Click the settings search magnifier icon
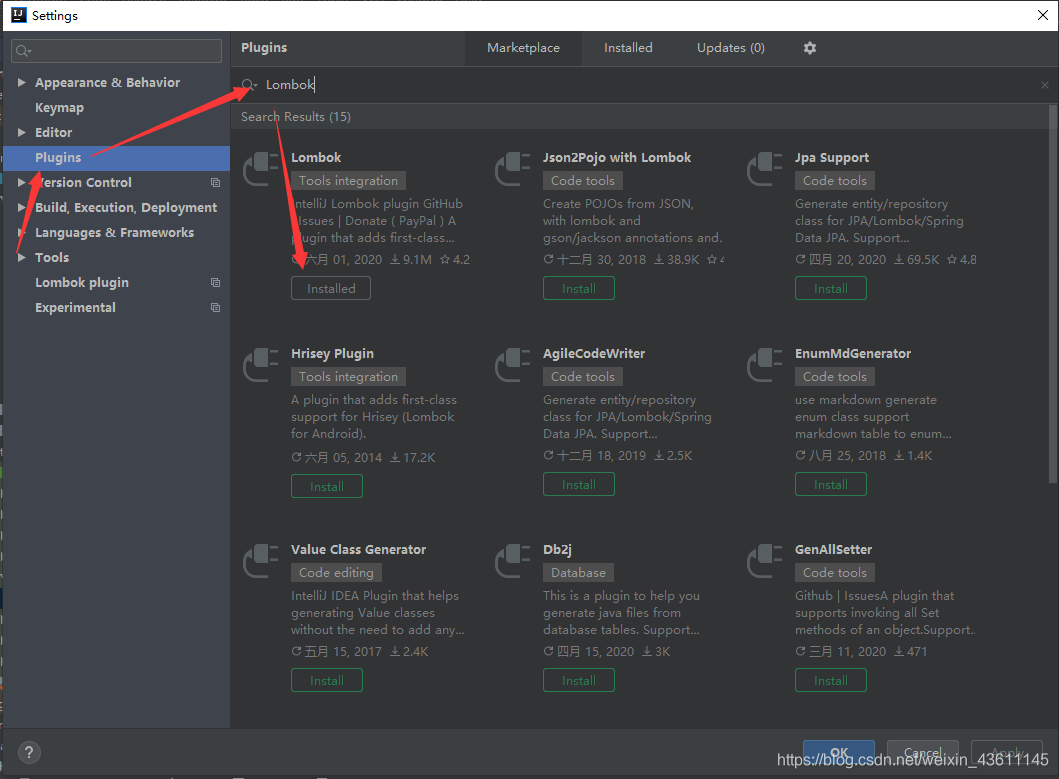Screen dimensions: 1059x779 (24, 51)
